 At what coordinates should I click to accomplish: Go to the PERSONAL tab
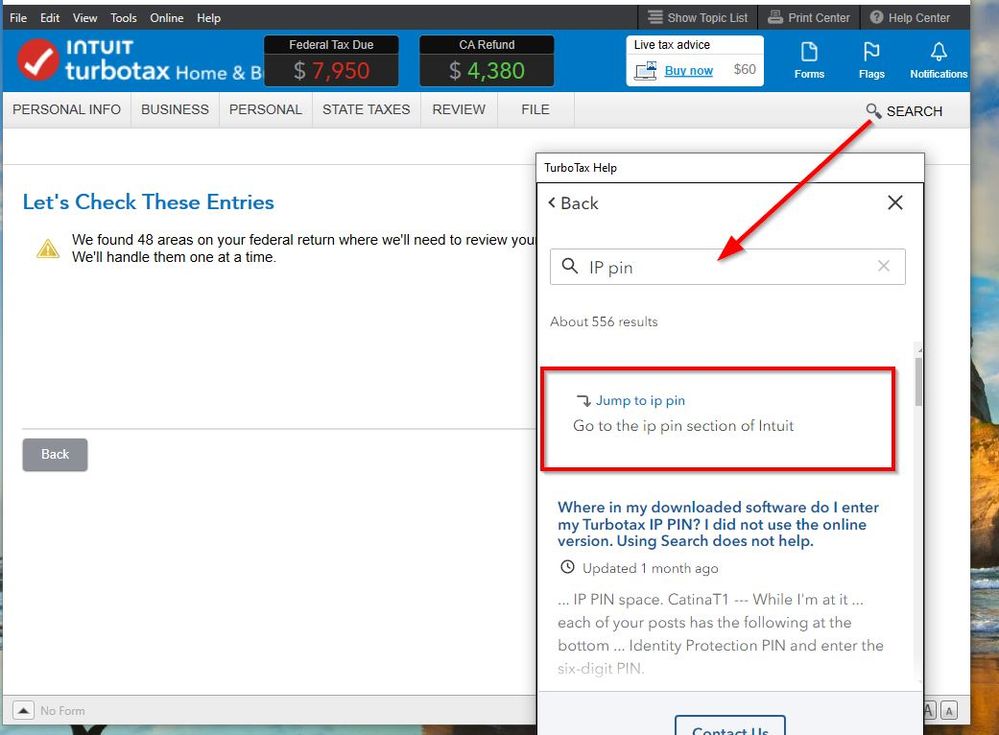(x=266, y=110)
